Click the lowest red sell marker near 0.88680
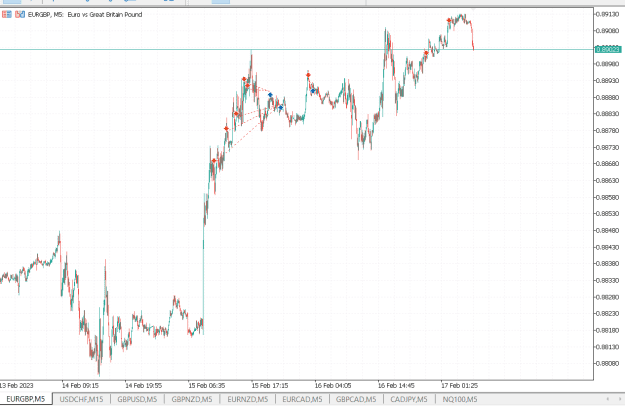625x406 pixels. (214, 161)
